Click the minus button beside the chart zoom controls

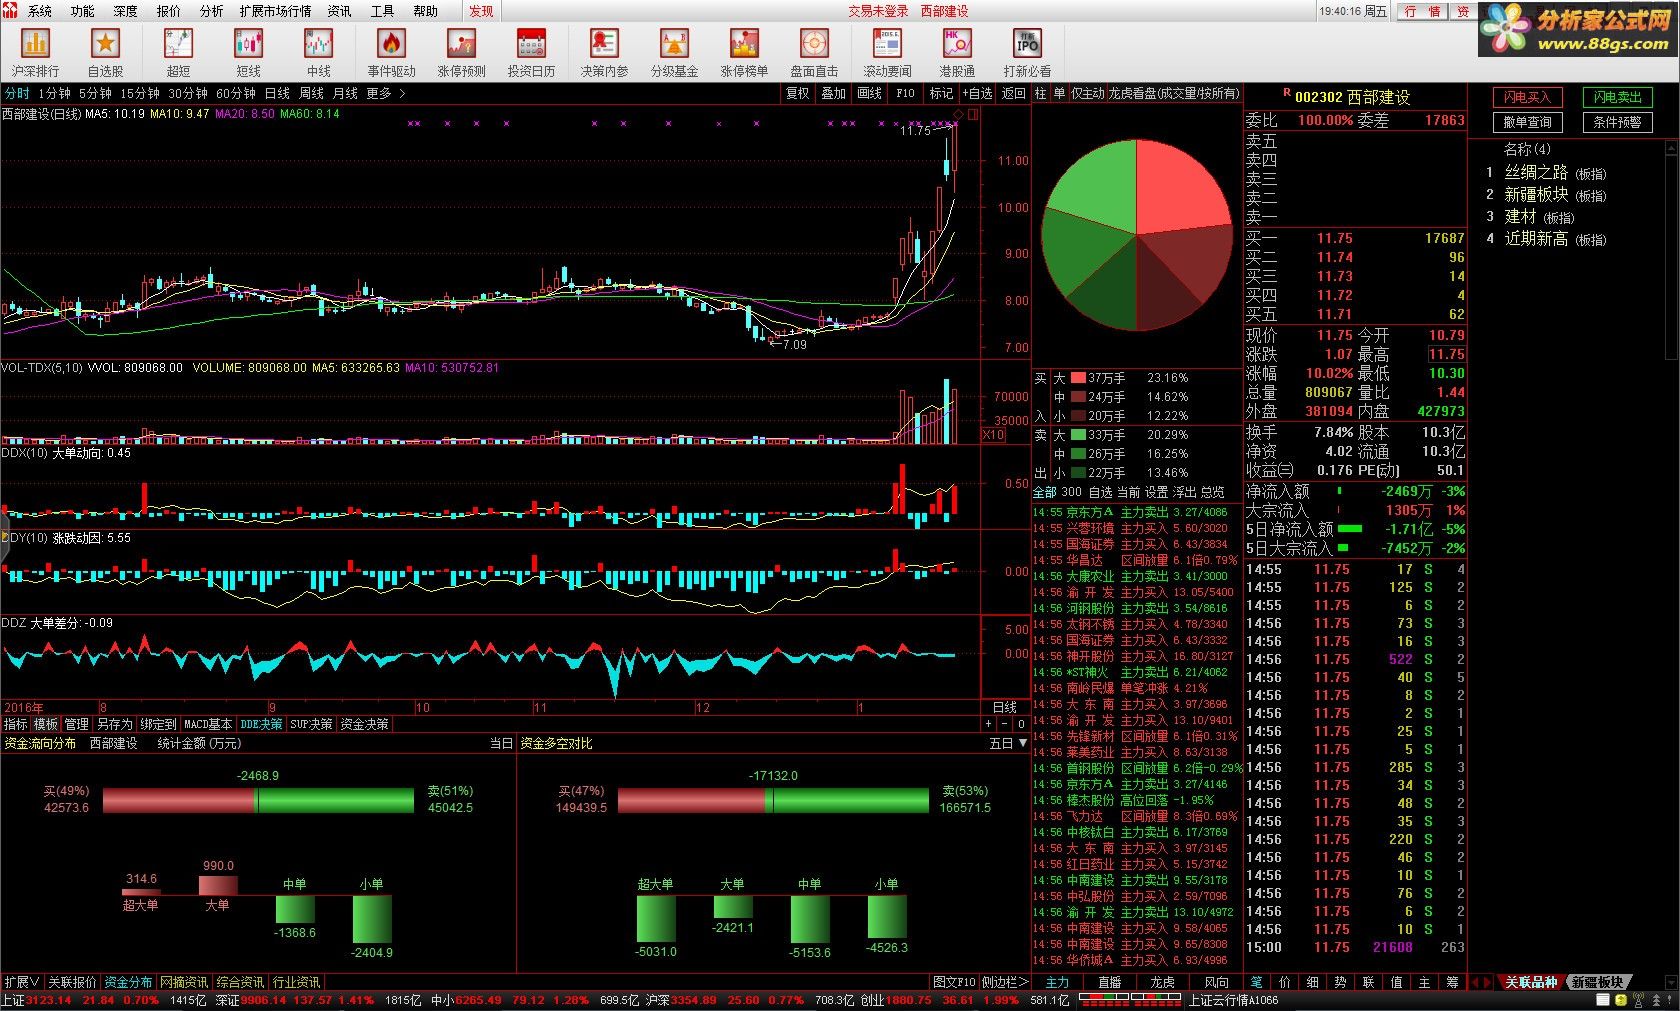(x=1005, y=724)
